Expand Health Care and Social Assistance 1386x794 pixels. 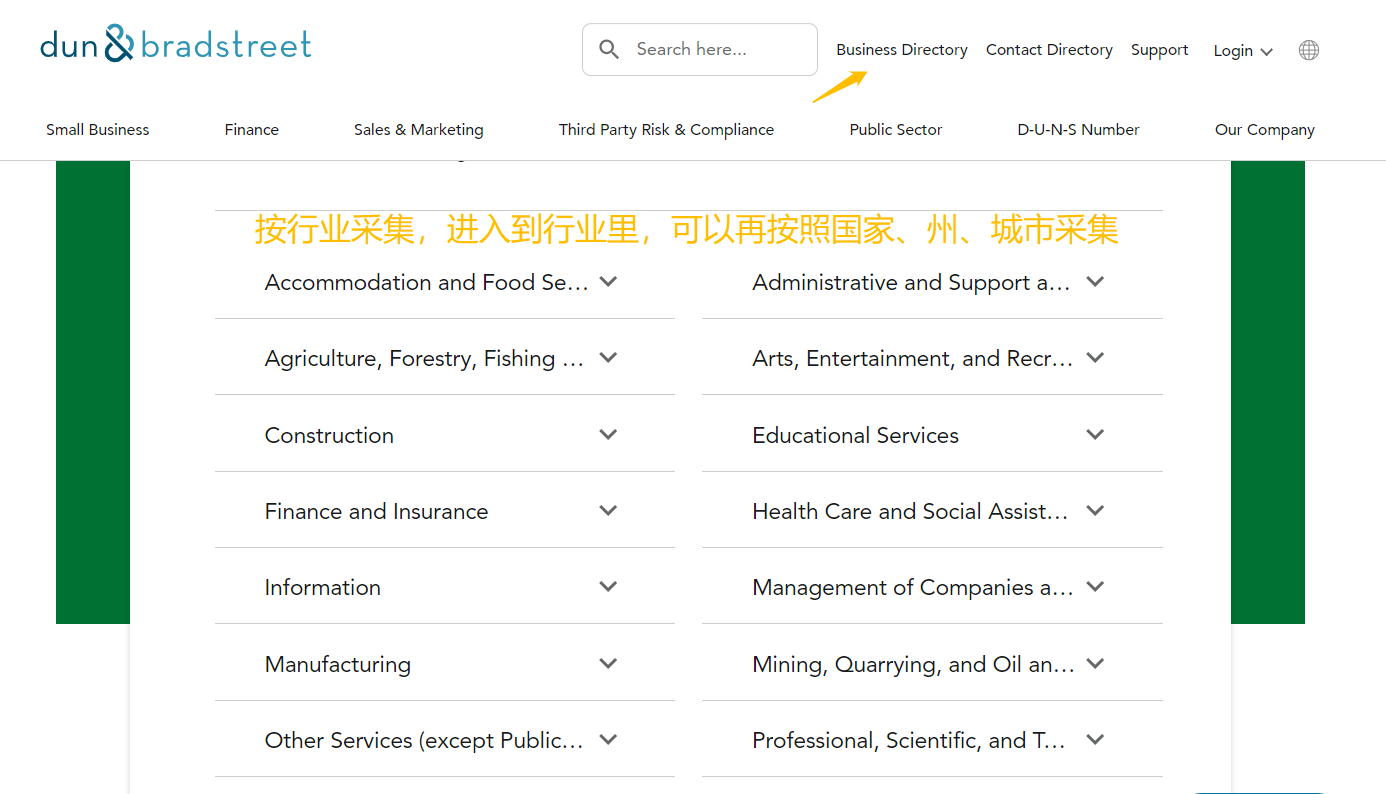point(932,511)
